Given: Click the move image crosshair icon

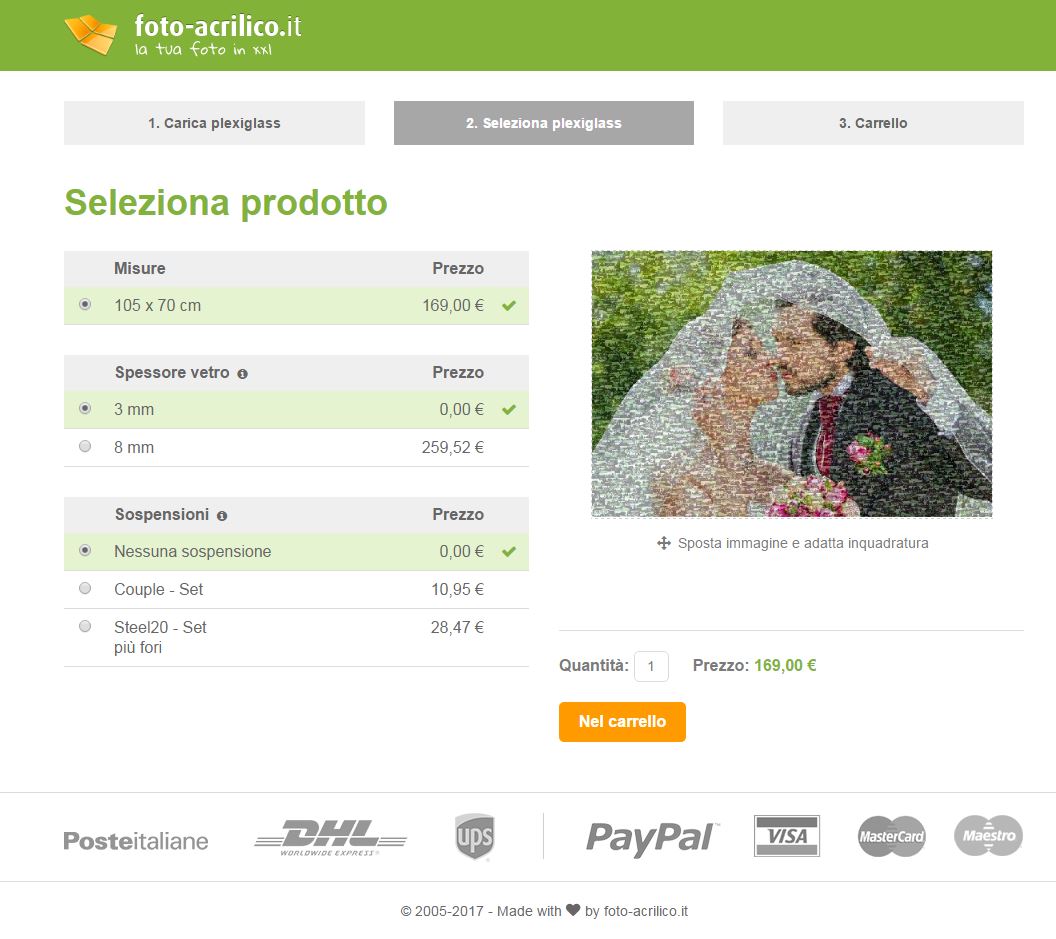Looking at the screenshot, I should click(663, 543).
